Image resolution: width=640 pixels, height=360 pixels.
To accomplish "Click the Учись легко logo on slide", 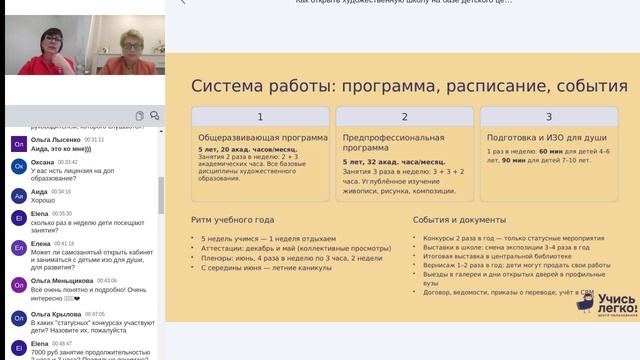I will point(607,304).
